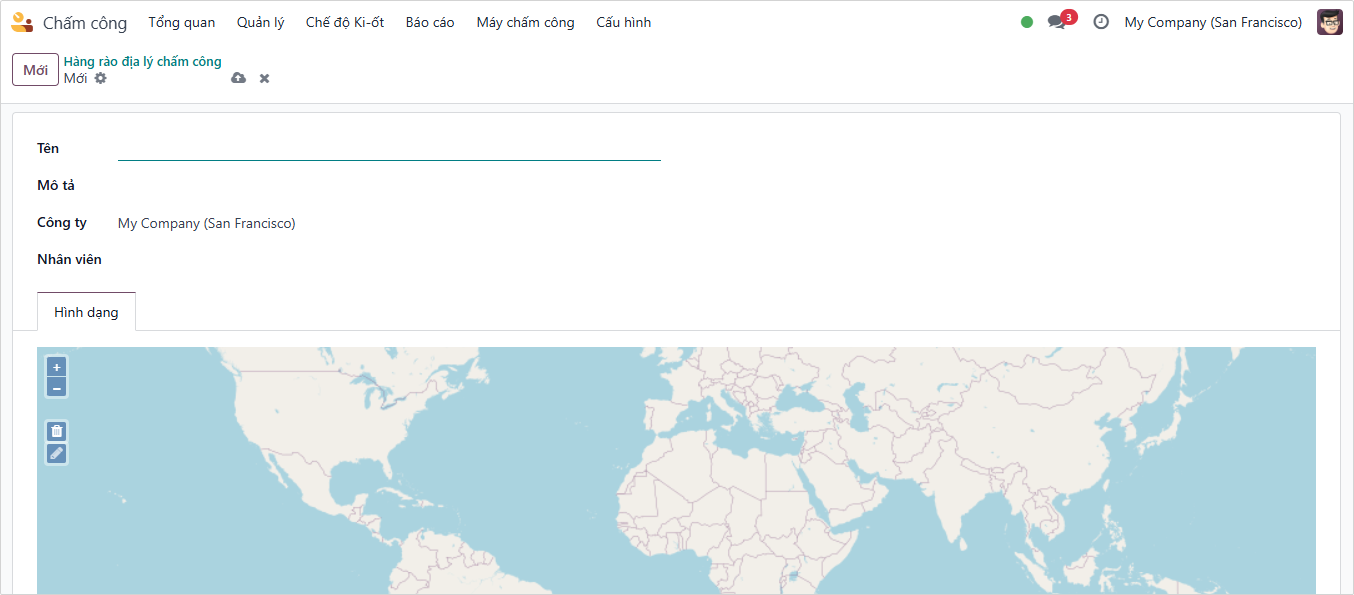Open the Báo cáo menu

click(x=430, y=22)
